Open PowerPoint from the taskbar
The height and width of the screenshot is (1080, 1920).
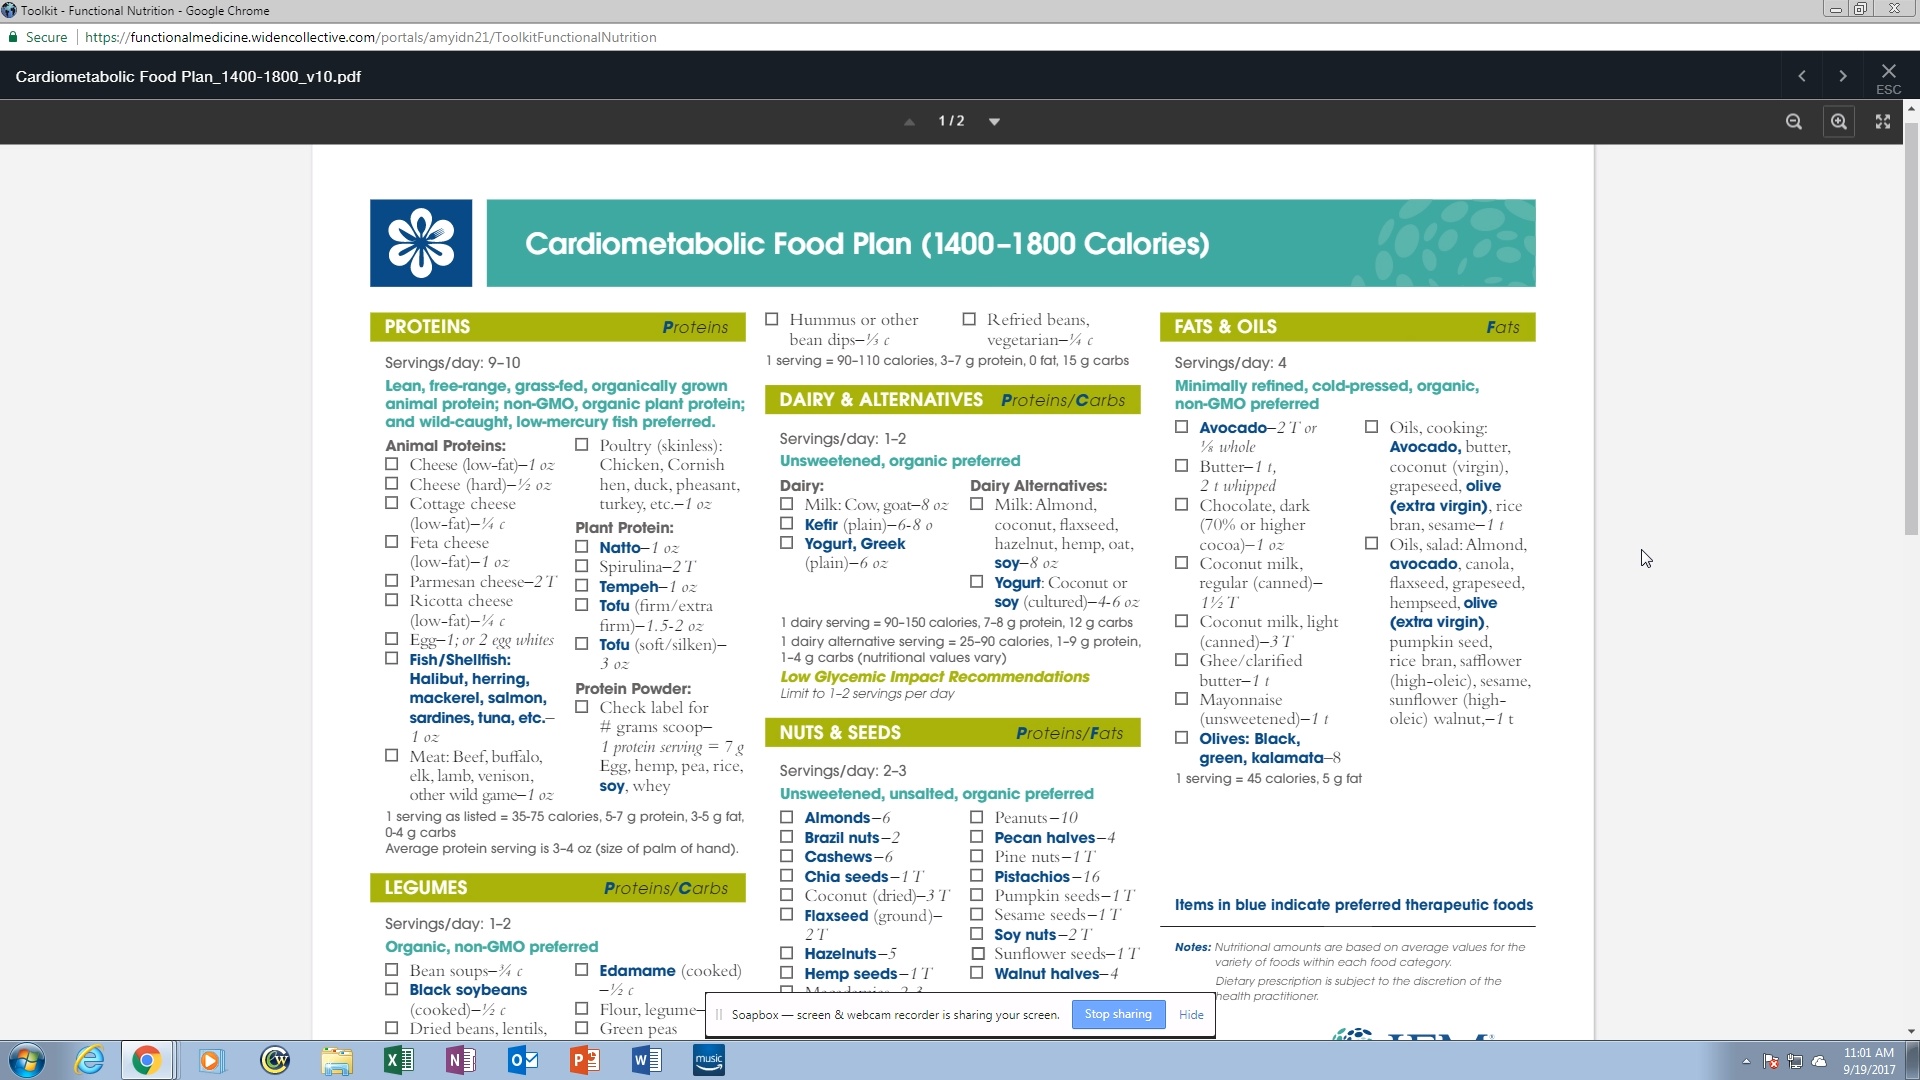pos(584,1060)
